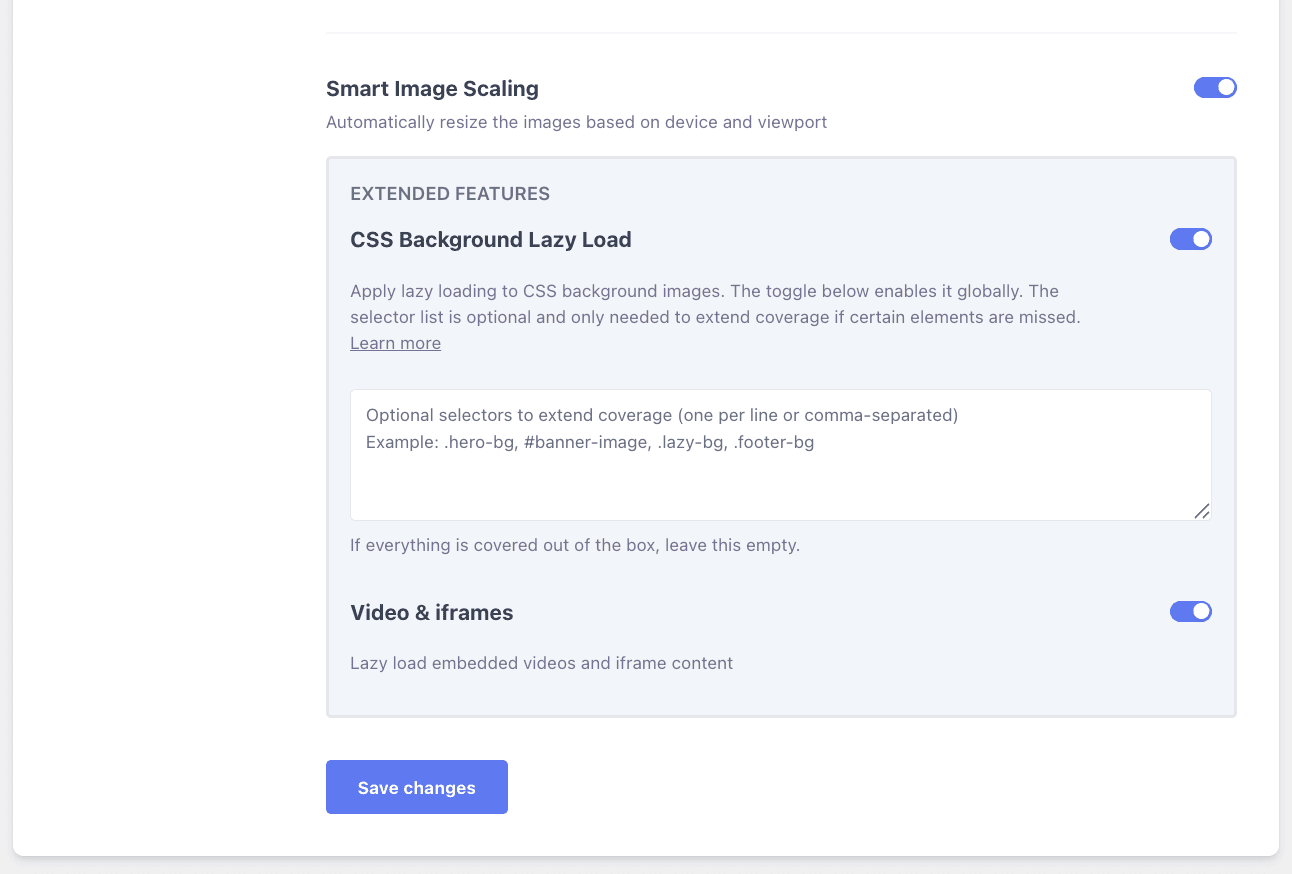Select the EXTENDED FEATURES section label

tap(450, 194)
